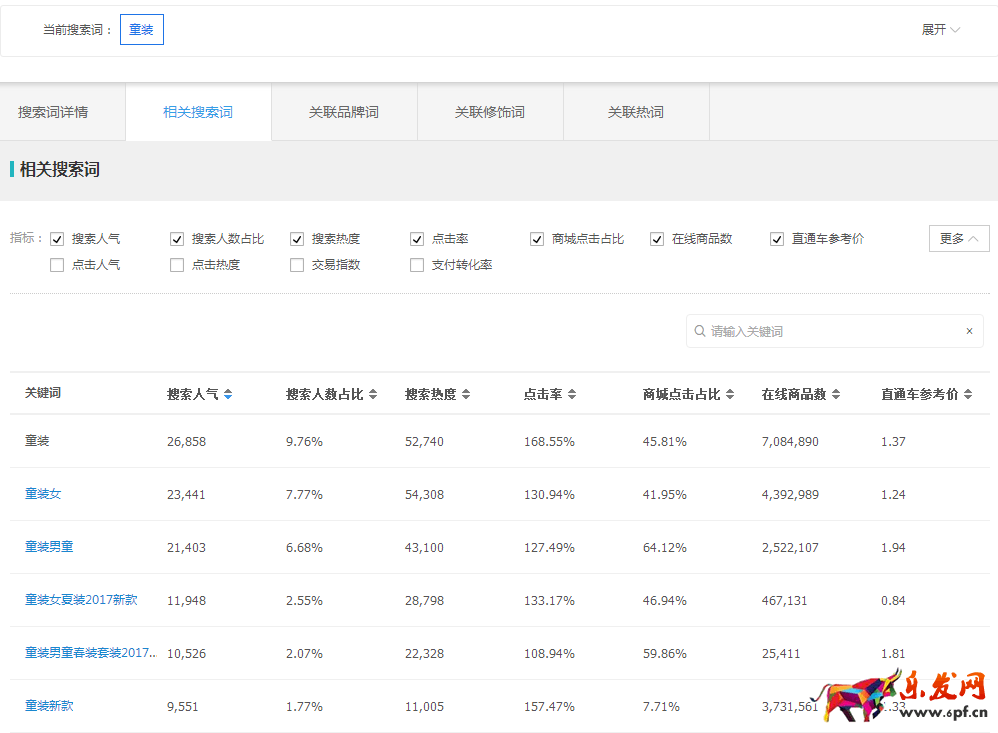Enable the 点击人气 metric checkbox
The image size is (998, 733).
click(57, 264)
